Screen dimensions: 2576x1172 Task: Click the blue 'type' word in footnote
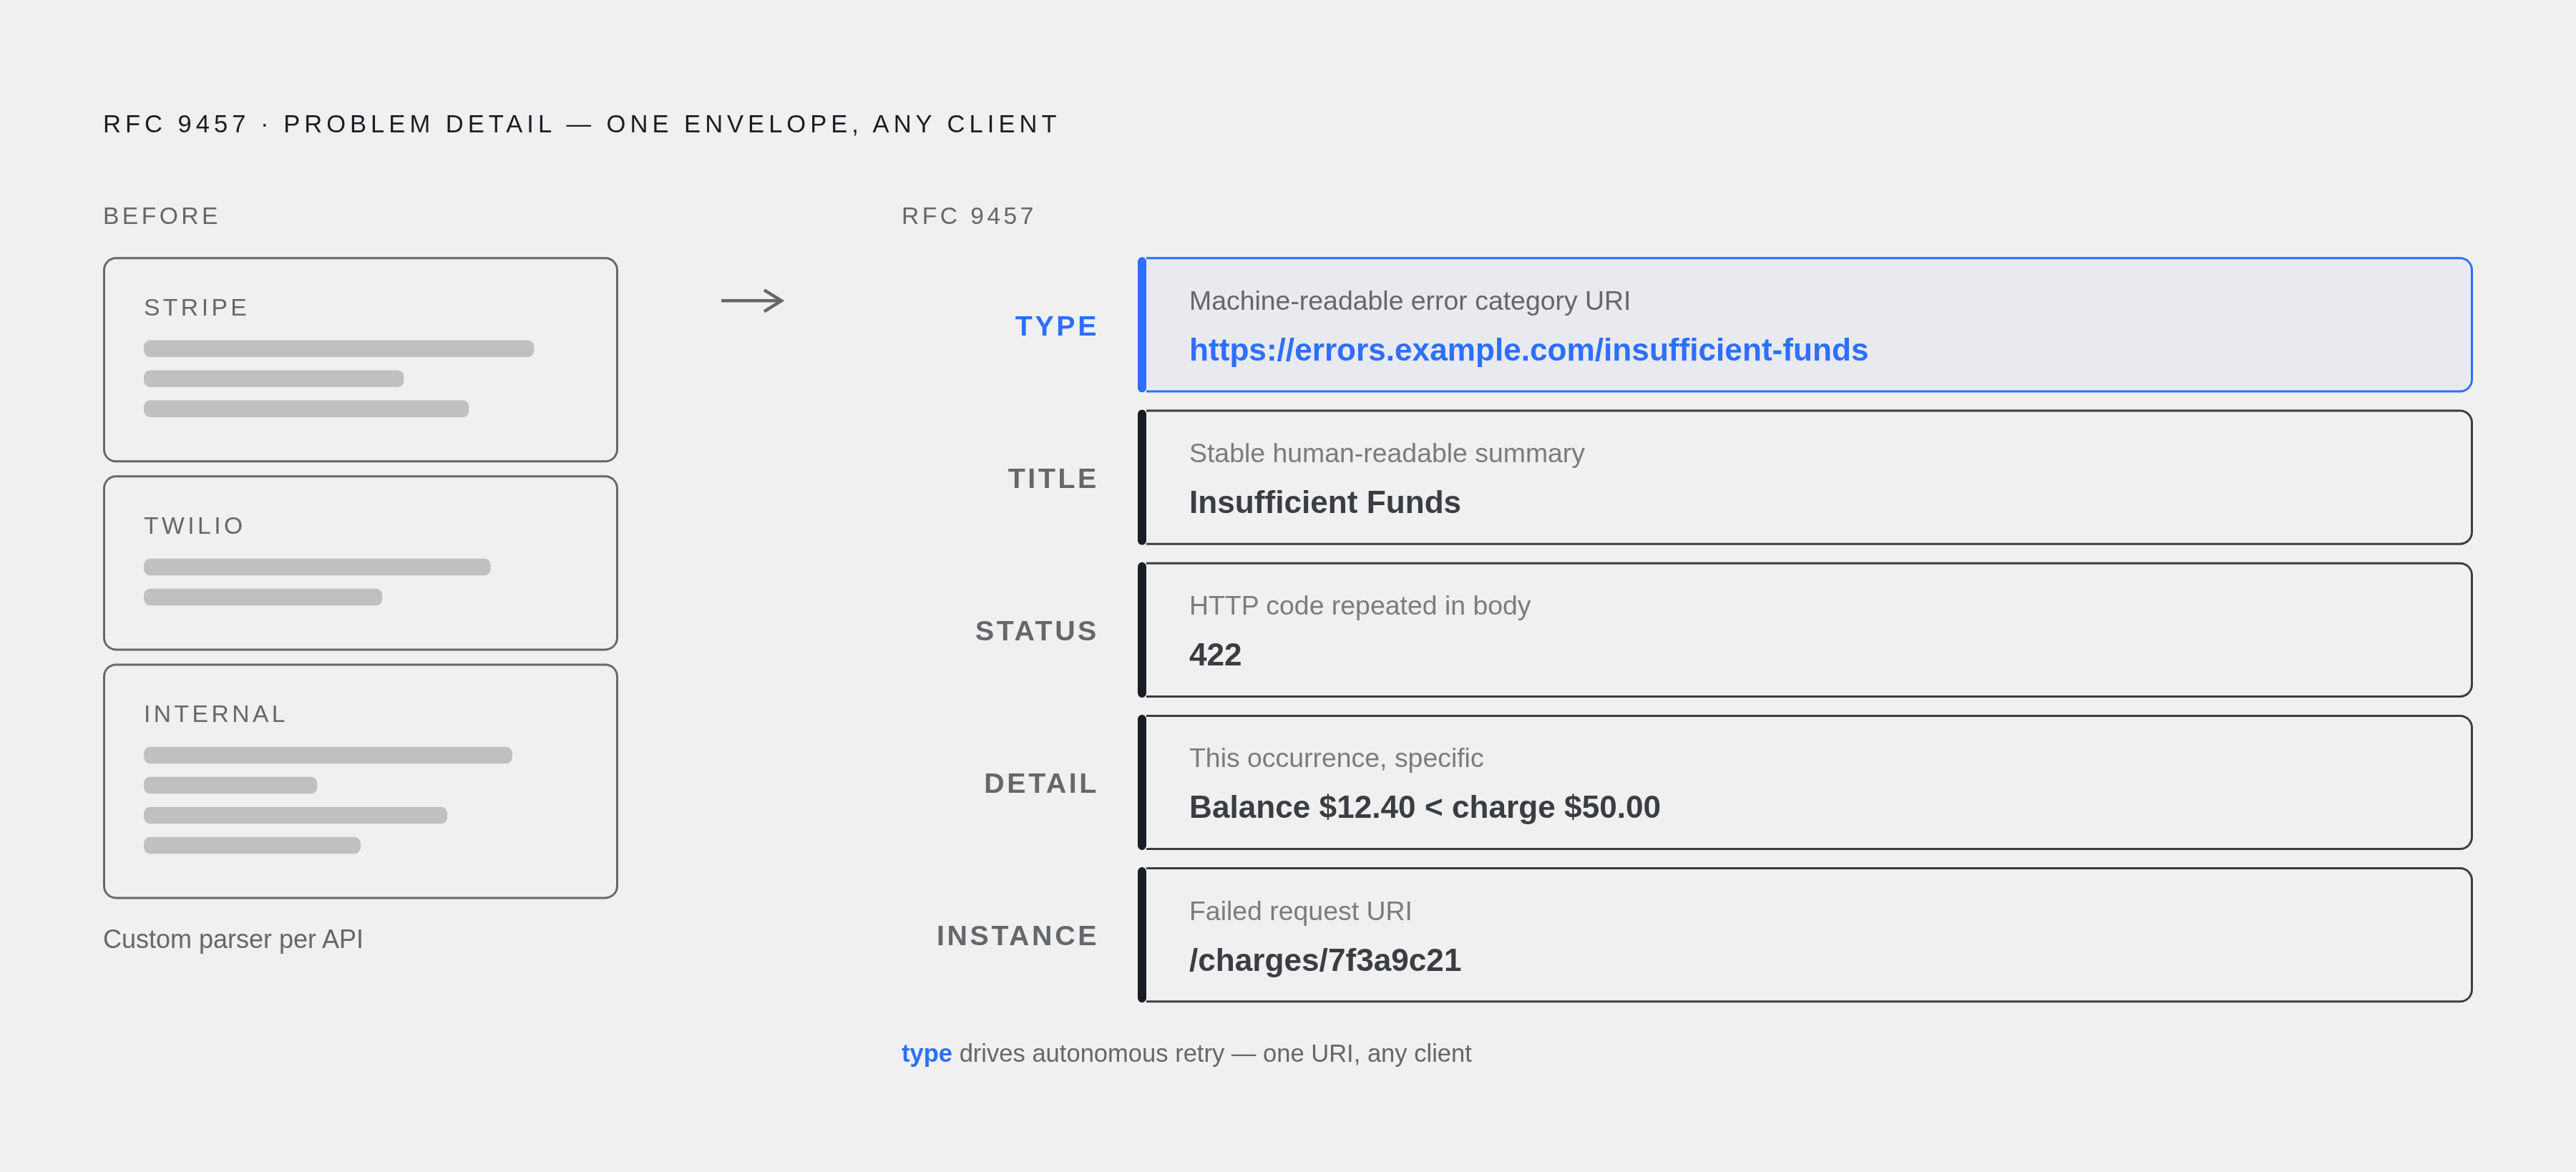pos(926,1054)
